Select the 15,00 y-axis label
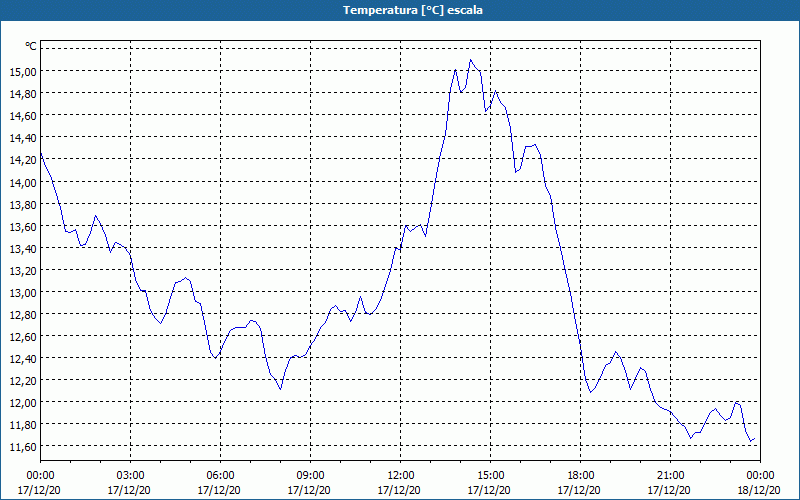The height and width of the screenshot is (500, 800). pyautogui.click(x=23, y=71)
